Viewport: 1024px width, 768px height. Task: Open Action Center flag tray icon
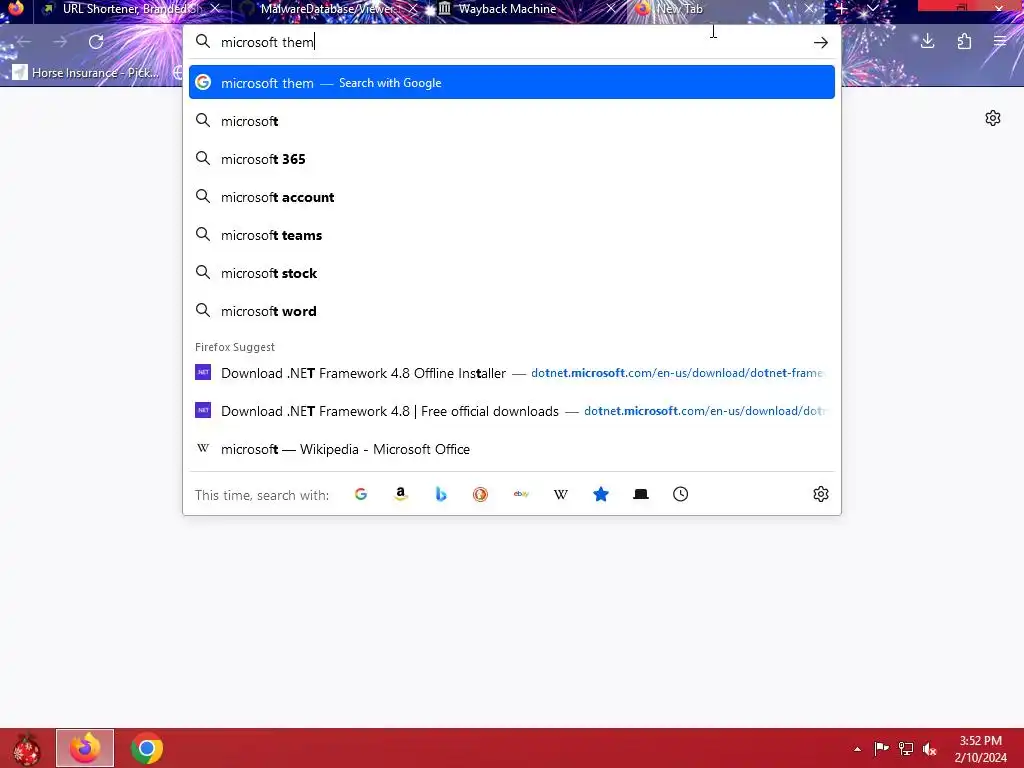(x=881, y=749)
